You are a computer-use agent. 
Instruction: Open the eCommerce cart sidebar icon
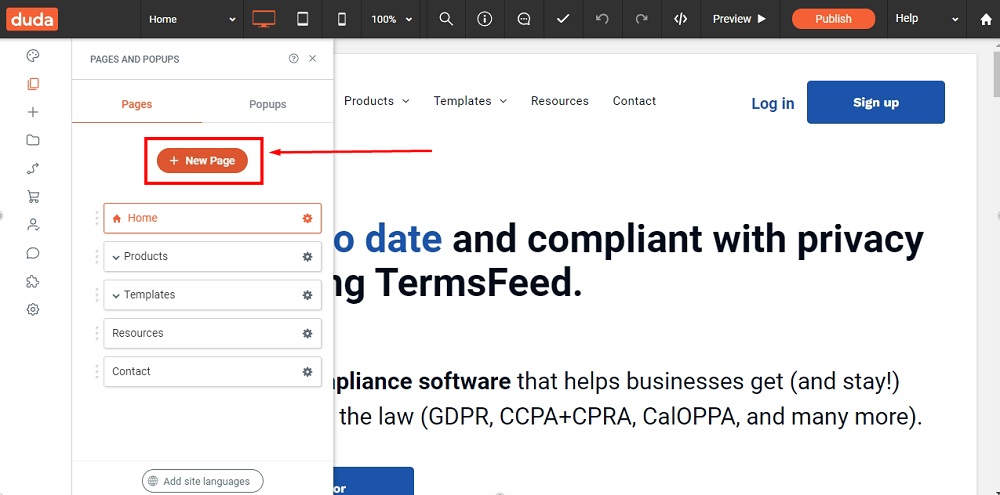[x=33, y=196]
